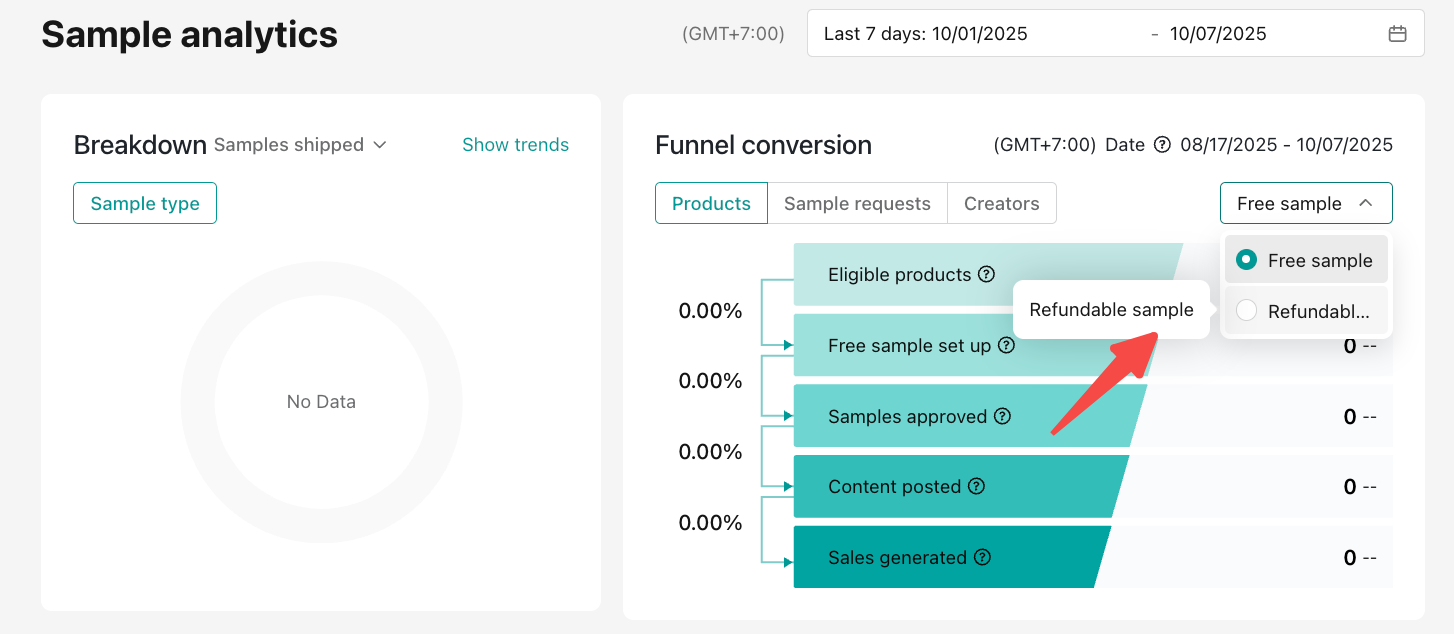The height and width of the screenshot is (634, 1454).
Task: Select the Refundable sample radio option
Action: click(1246, 311)
